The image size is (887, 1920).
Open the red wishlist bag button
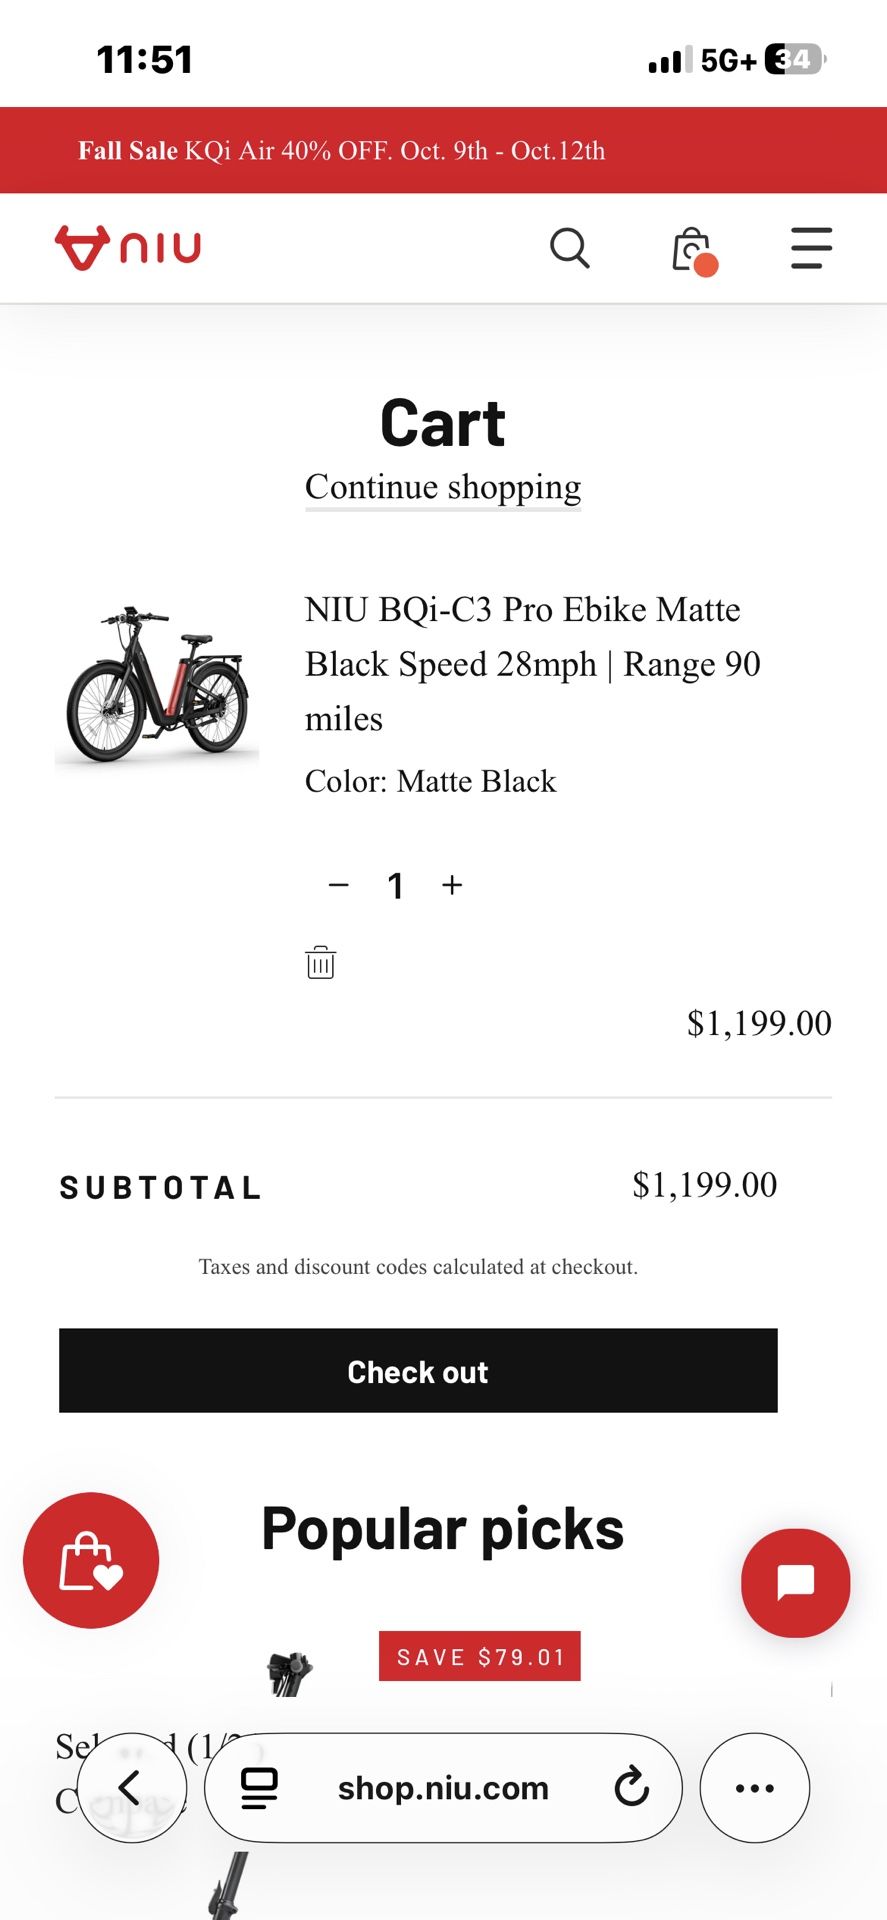click(91, 1560)
